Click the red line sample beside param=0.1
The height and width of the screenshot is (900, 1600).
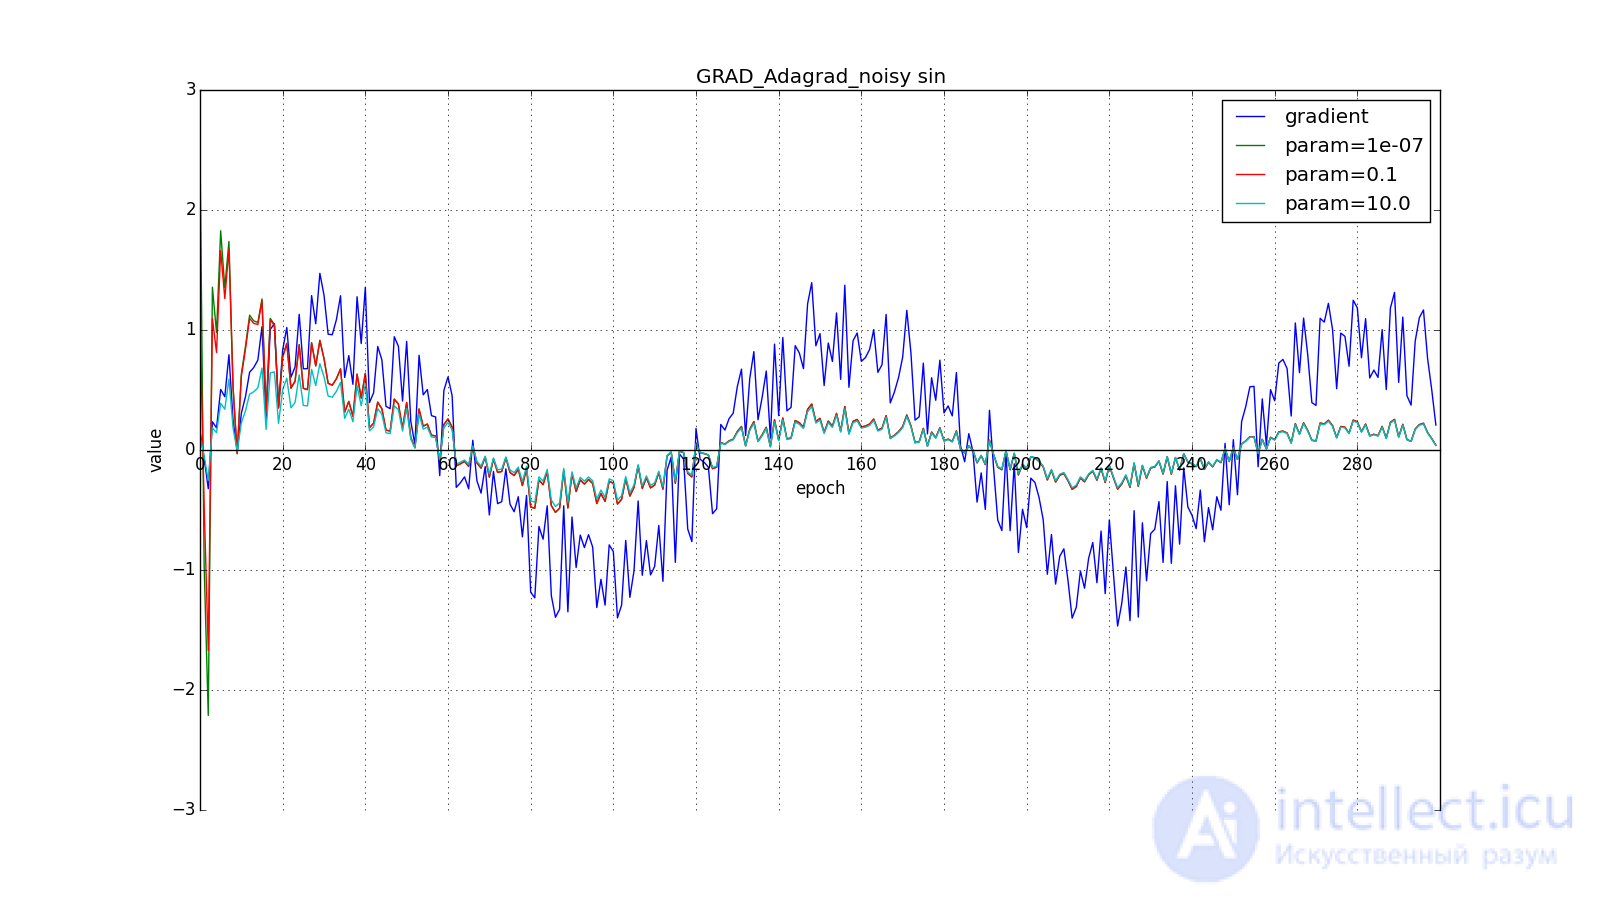click(1251, 175)
